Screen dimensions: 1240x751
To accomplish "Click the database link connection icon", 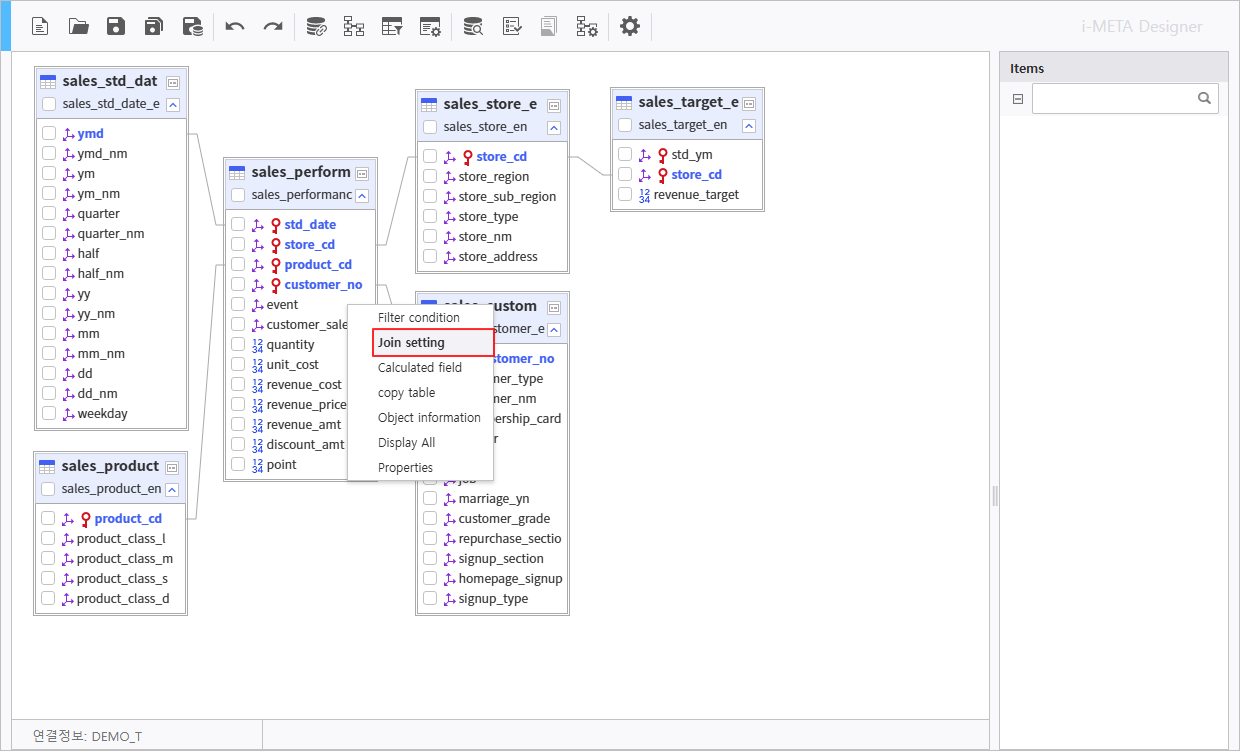I will 316,27.
